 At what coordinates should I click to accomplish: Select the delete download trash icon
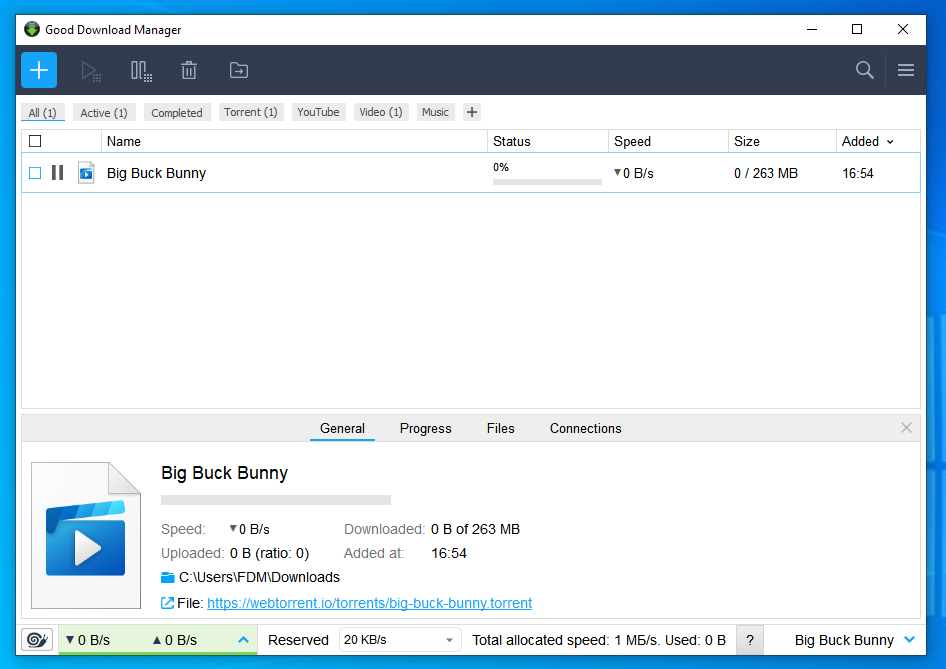[189, 70]
